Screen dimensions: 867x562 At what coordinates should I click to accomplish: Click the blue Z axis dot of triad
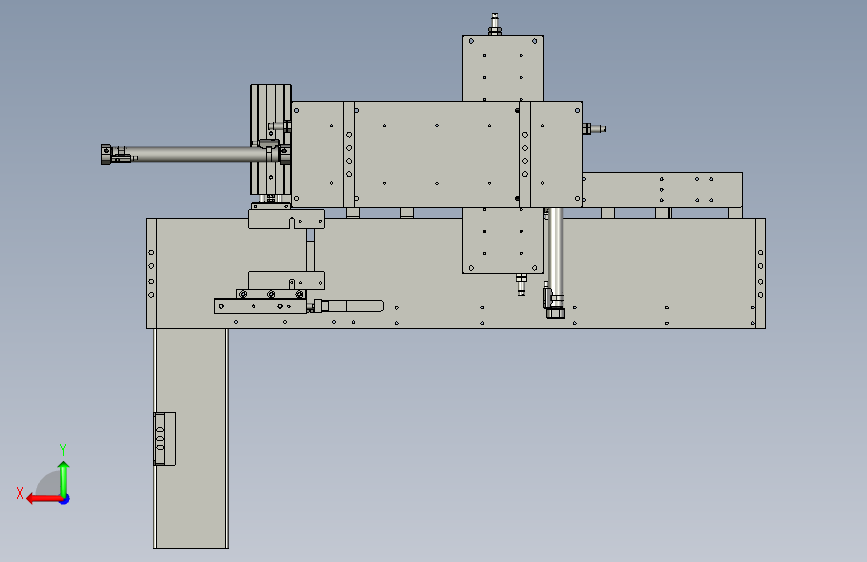coord(65,499)
